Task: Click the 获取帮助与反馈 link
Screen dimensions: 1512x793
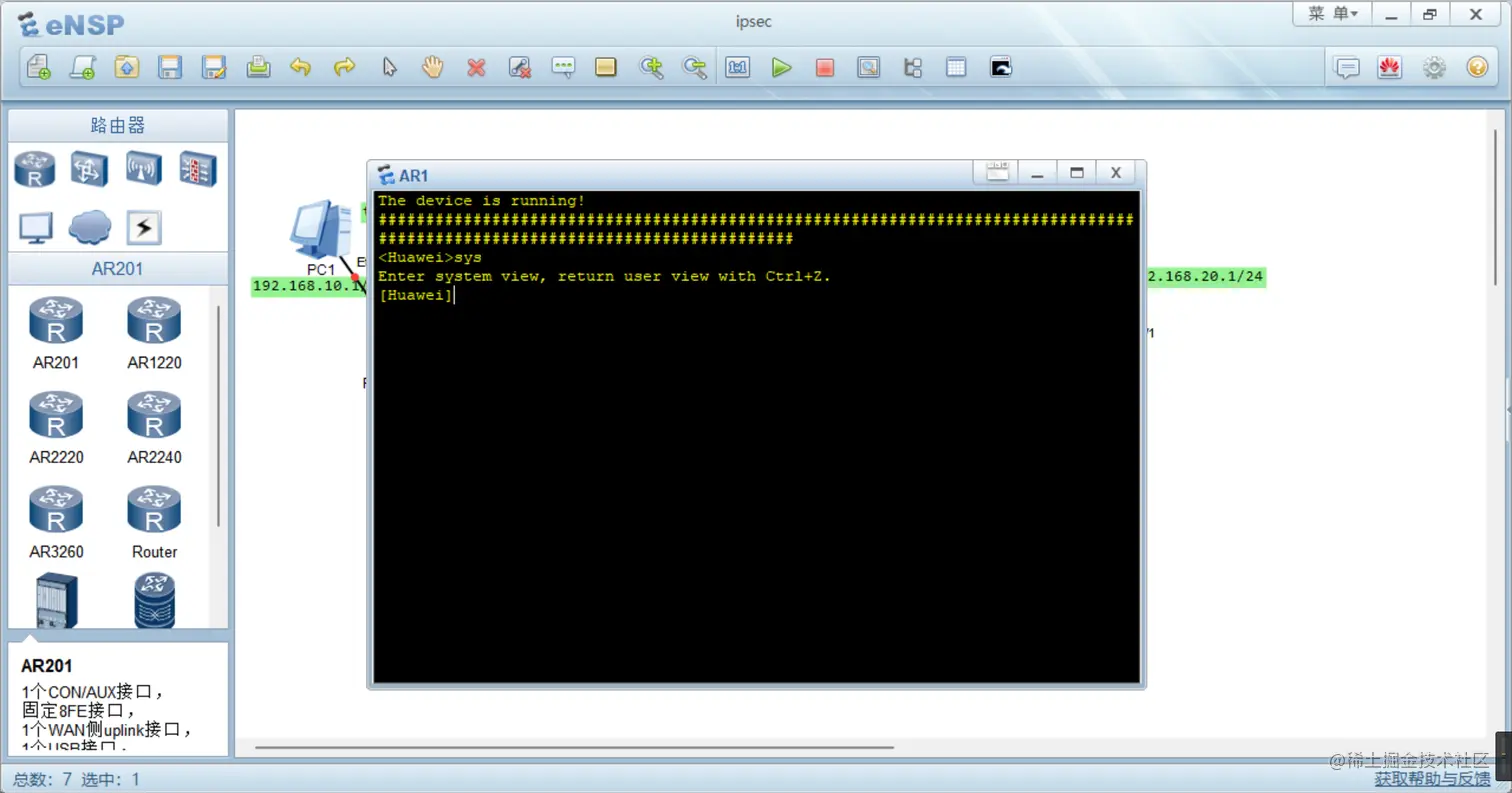Action: [x=1432, y=779]
